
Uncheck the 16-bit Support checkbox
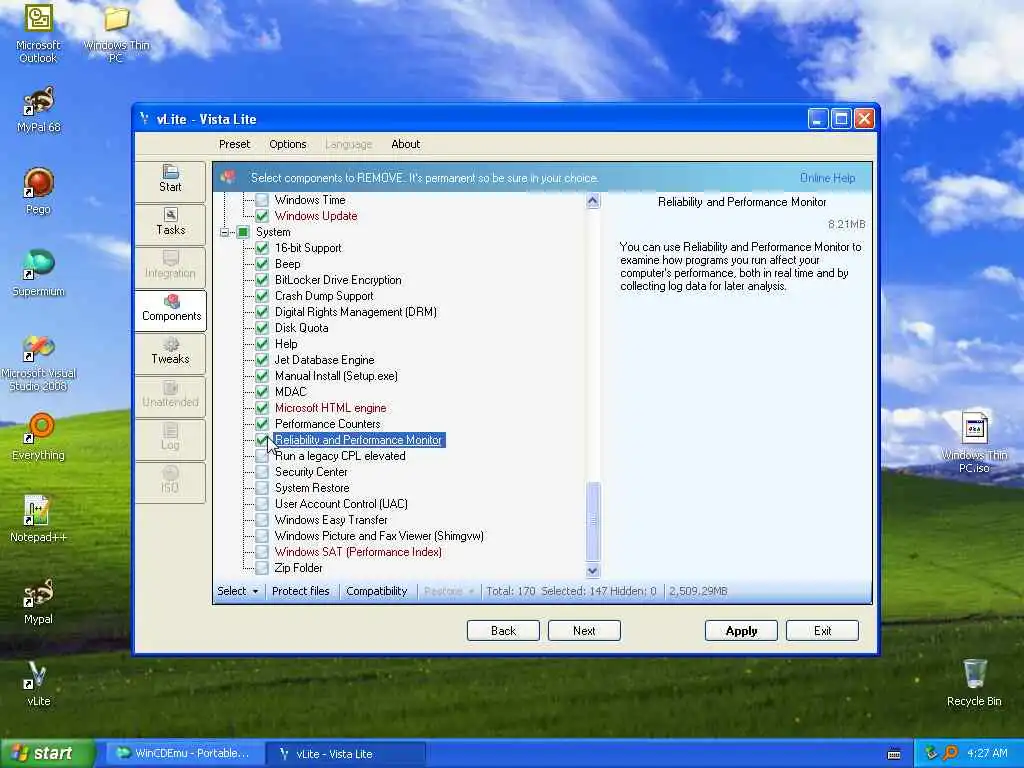click(262, 248)
